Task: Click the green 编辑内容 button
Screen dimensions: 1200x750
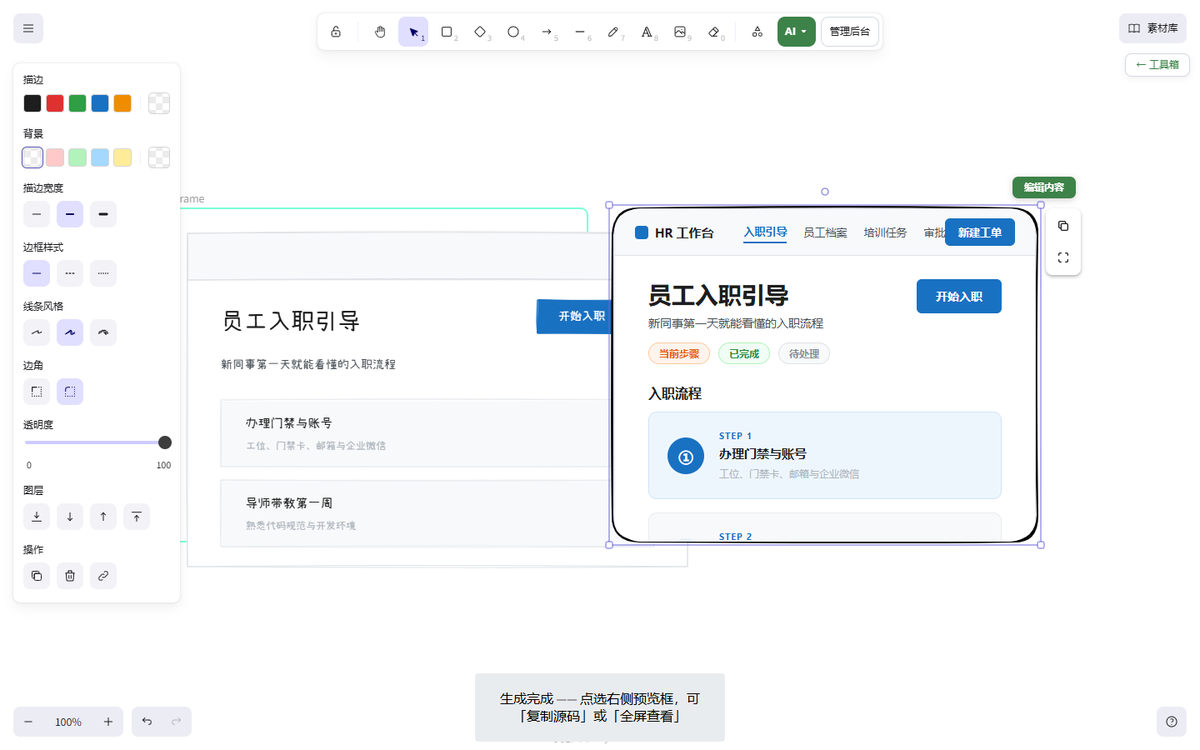Action: tap(1044, 187)
